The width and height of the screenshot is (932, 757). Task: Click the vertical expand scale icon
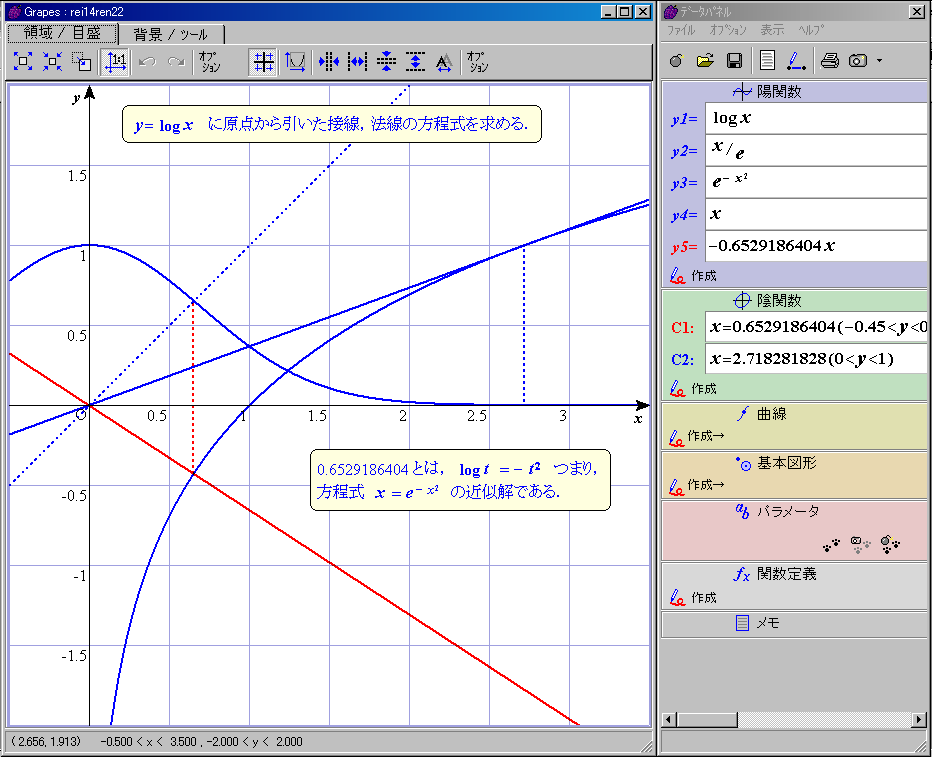(415, 62)
